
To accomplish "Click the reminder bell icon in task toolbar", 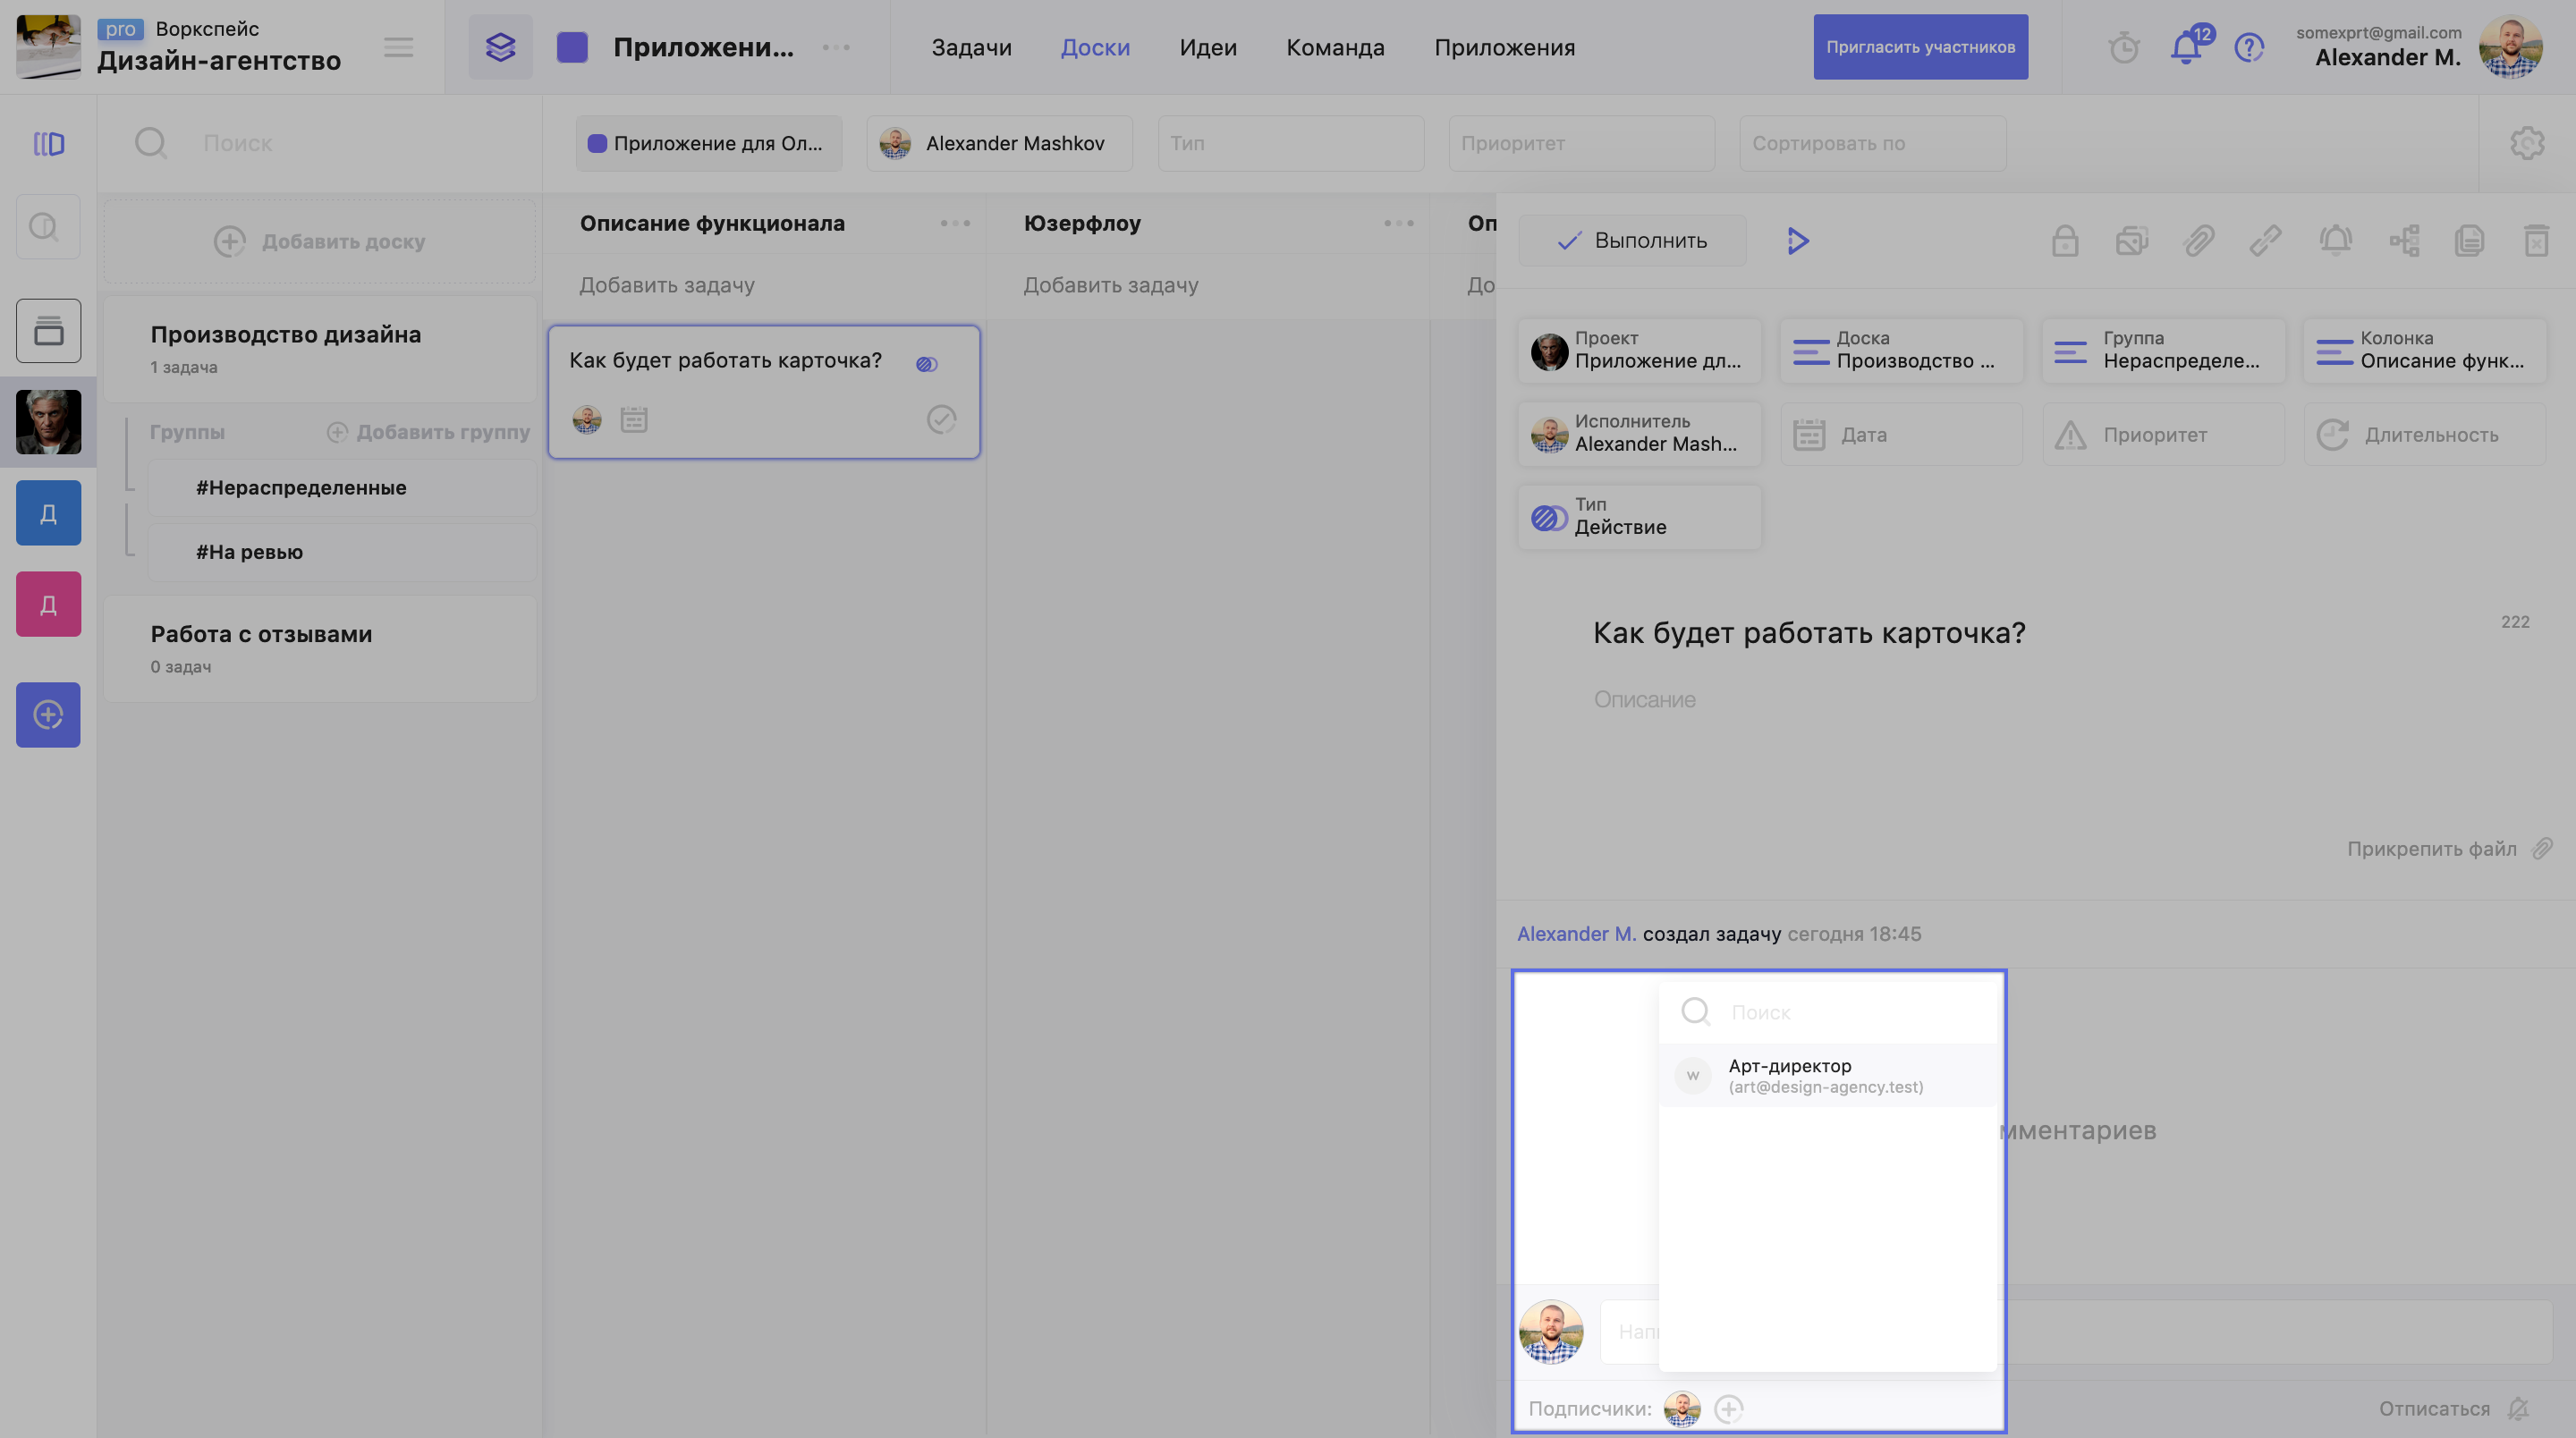I will point(2335,241).
